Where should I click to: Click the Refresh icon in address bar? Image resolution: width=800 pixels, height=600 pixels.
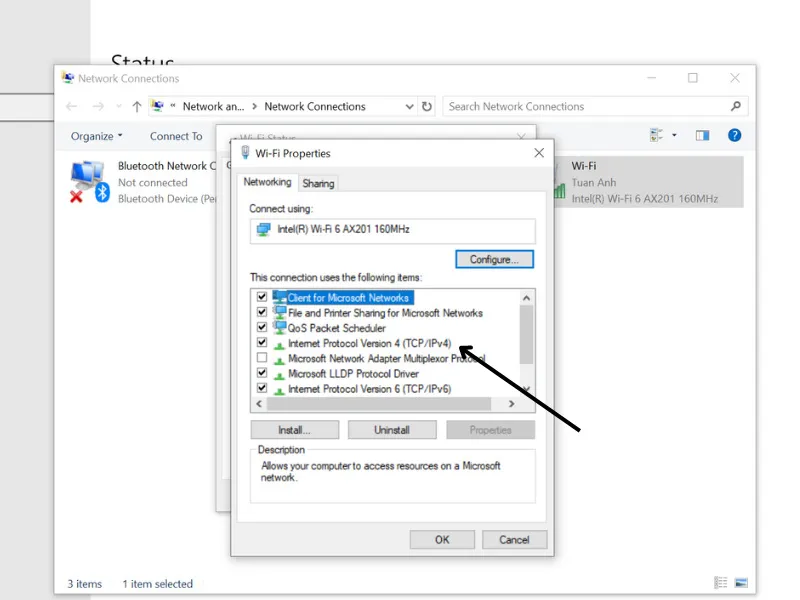click(427, 107)
